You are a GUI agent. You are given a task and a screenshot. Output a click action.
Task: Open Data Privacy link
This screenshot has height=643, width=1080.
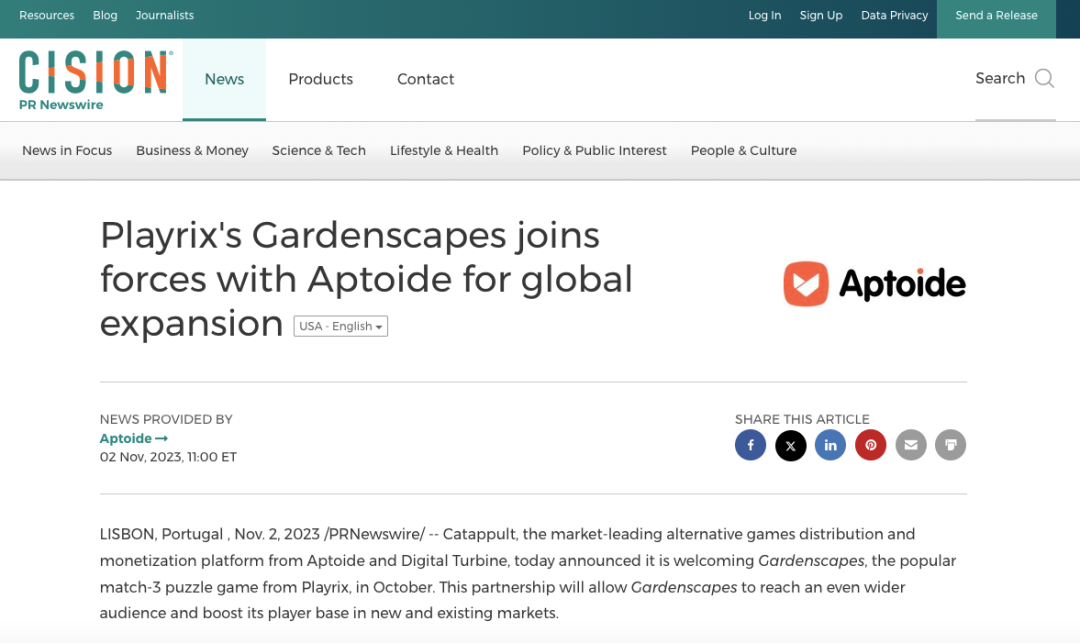point(894,15)
